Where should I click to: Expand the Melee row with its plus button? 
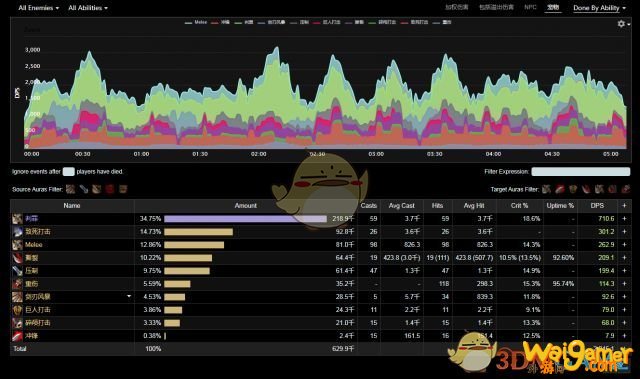pyautogui.click(x=624, y=245)
